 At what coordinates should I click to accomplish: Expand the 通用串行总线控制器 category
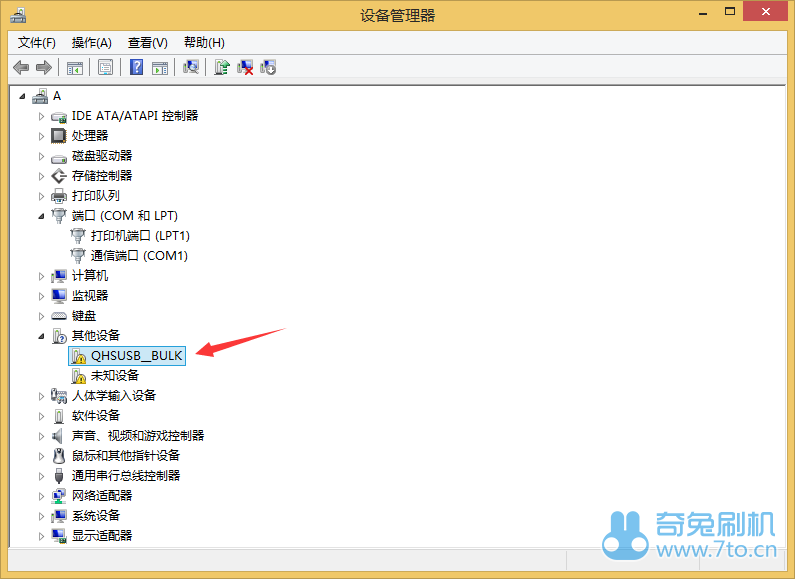42,476
